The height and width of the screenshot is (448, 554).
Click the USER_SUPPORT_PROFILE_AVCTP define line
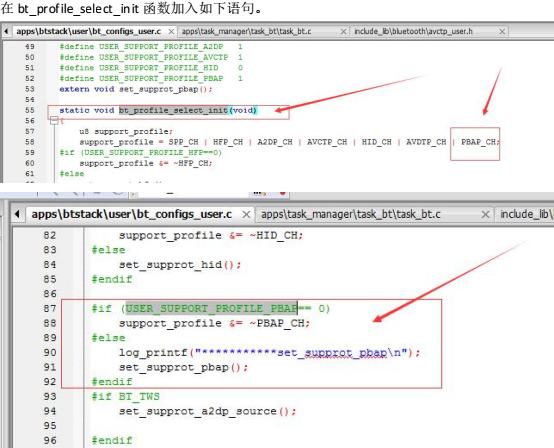coord(151,57)
